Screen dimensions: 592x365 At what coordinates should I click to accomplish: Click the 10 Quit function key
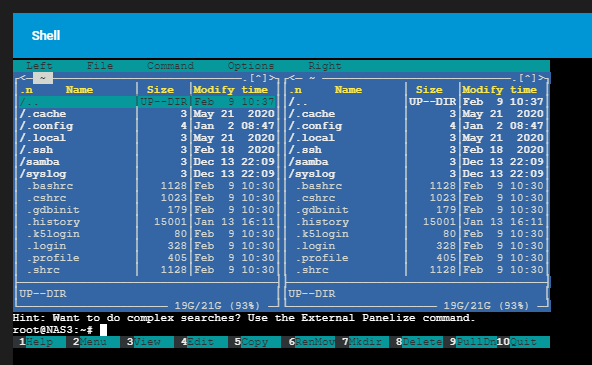coord(523,342)
